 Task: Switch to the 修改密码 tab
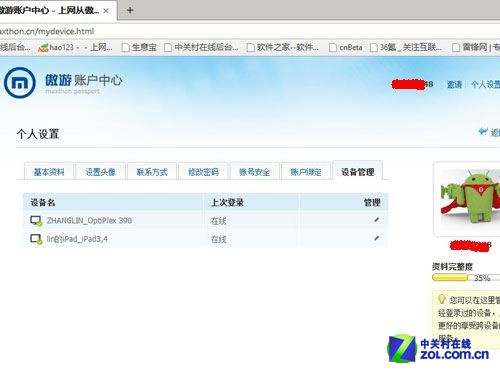click(203, 172)
